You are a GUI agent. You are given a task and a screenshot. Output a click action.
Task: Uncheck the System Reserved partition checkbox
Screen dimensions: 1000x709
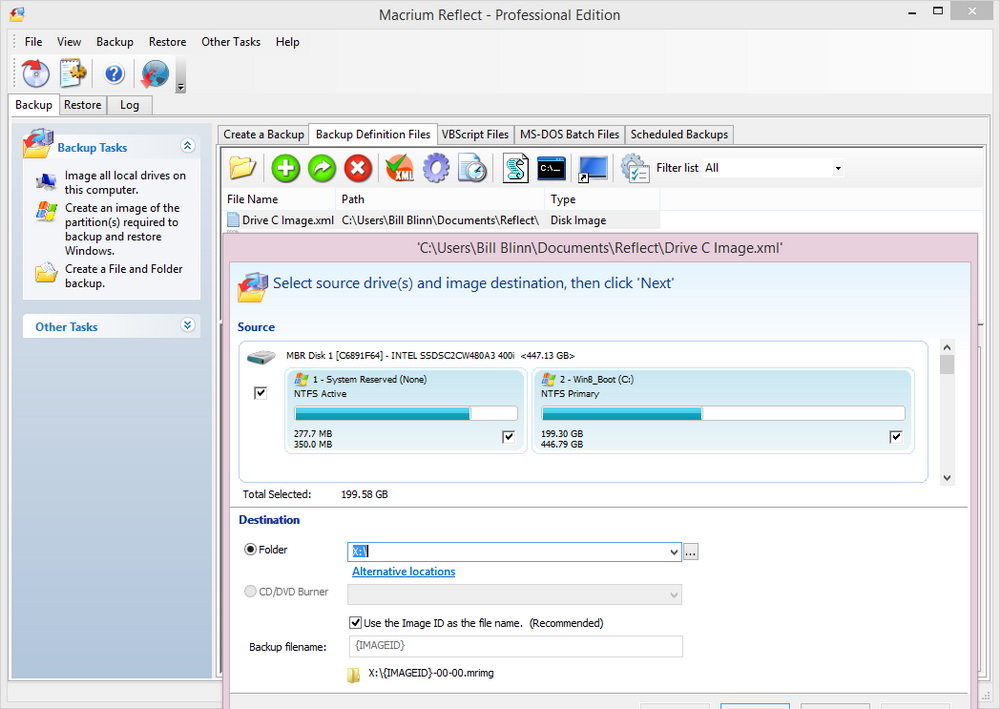tap(508, 437)
